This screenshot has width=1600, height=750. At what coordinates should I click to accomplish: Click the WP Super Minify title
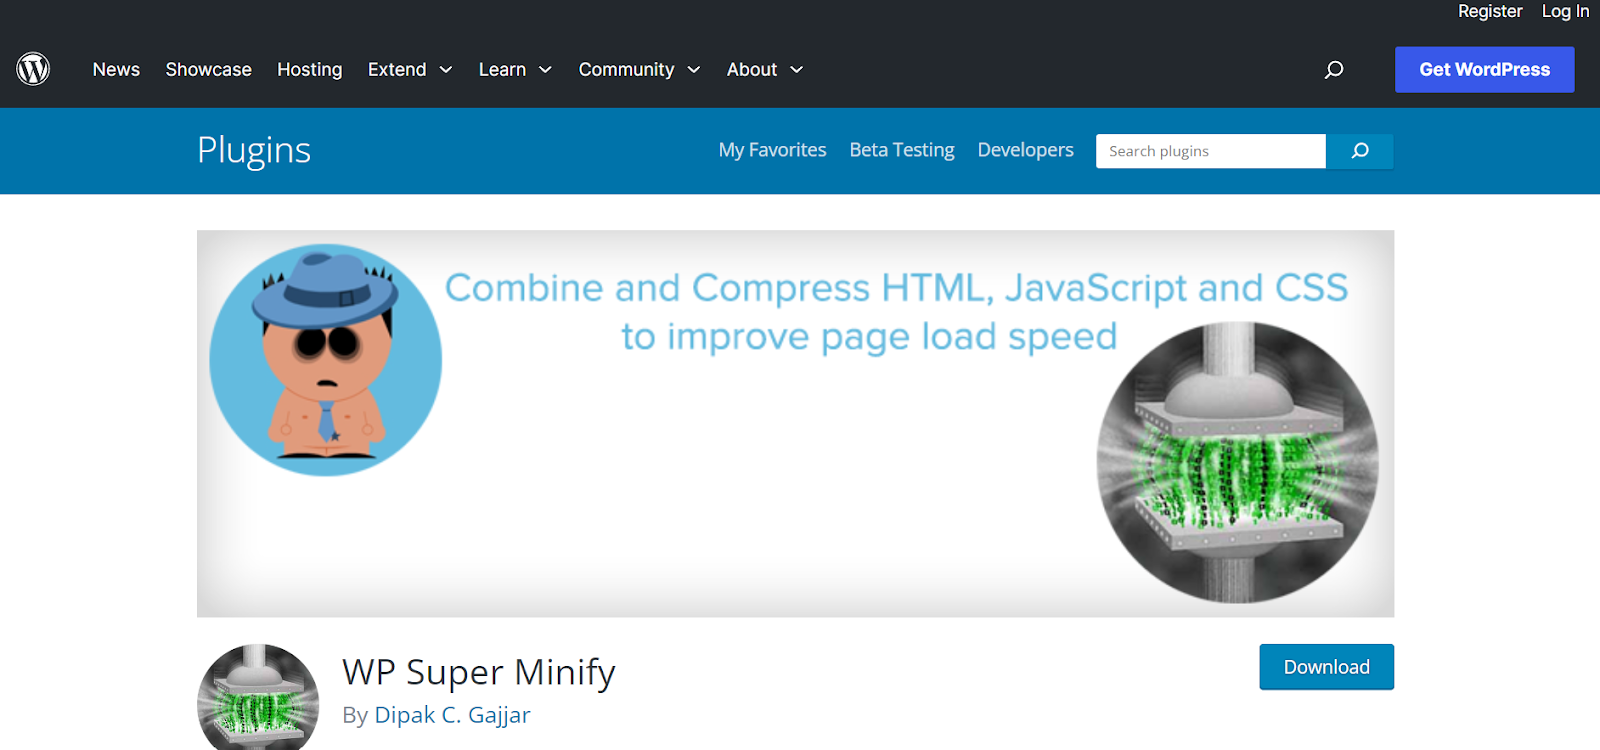click(479, 672)
